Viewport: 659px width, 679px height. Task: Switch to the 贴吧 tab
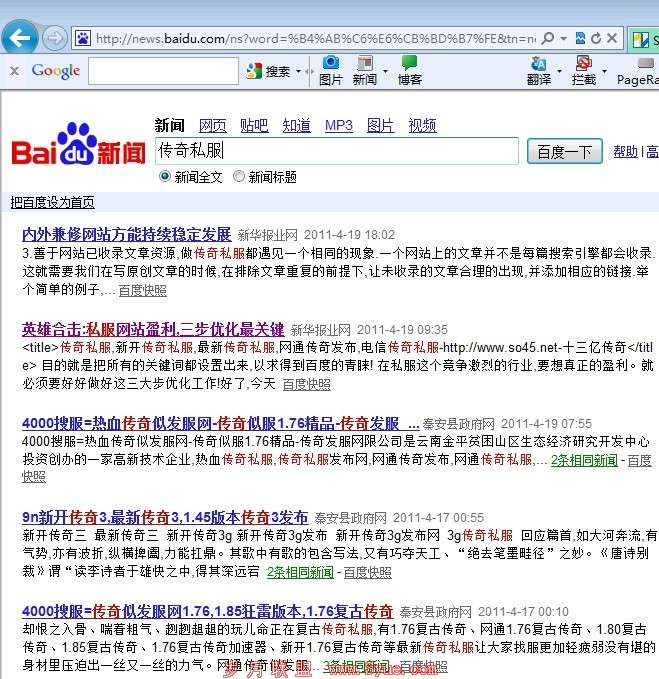point(254,126)
